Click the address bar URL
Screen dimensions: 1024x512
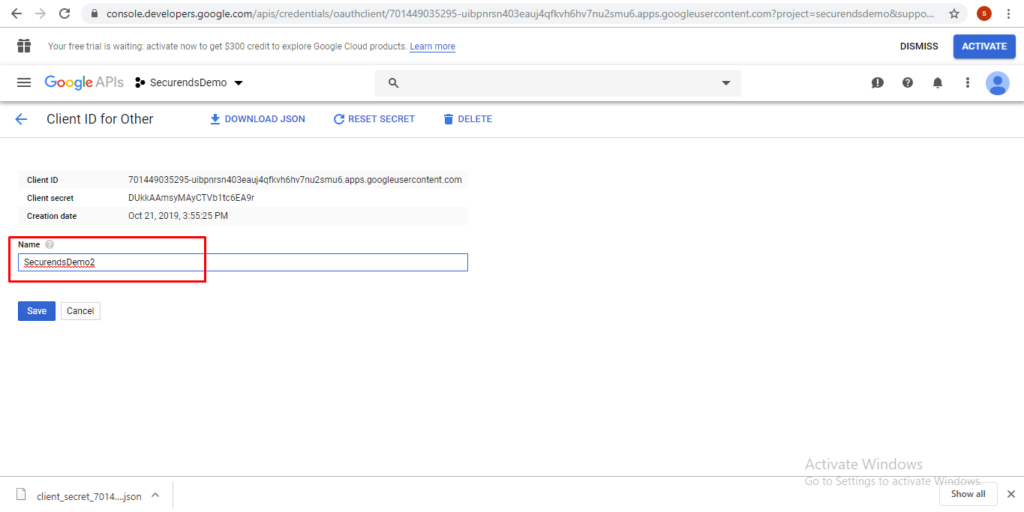click(x=520, y=13)
